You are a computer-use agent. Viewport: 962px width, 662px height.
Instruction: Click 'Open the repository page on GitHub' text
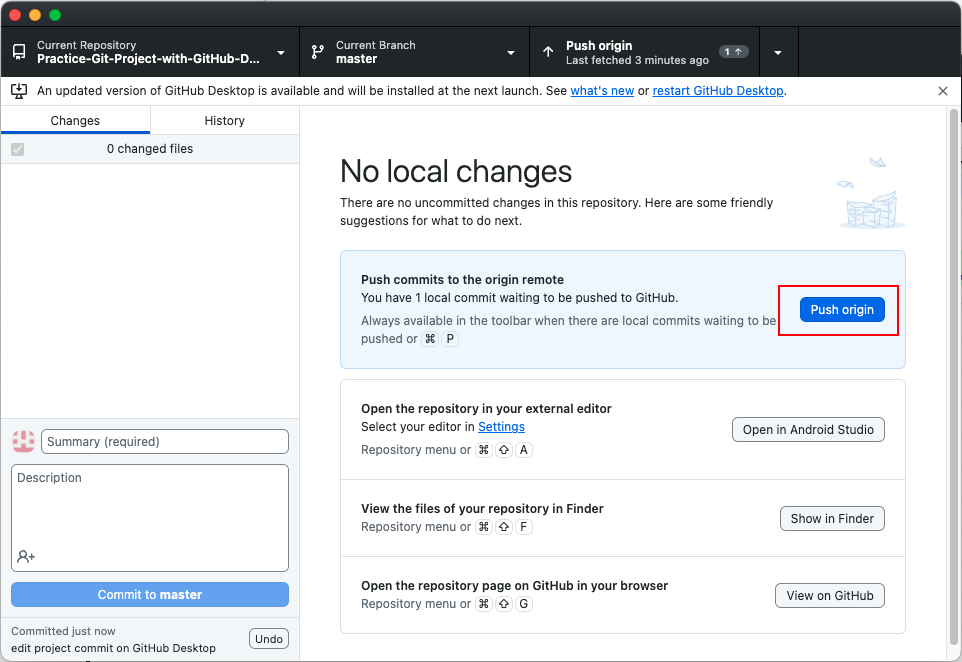pos(514,585)
